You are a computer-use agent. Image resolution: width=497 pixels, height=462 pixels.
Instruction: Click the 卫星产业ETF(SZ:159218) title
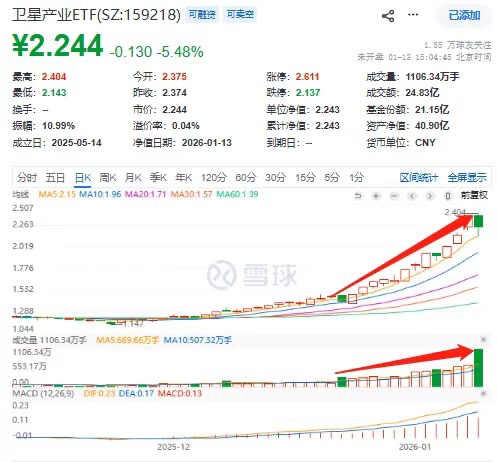tap(96, 15)
